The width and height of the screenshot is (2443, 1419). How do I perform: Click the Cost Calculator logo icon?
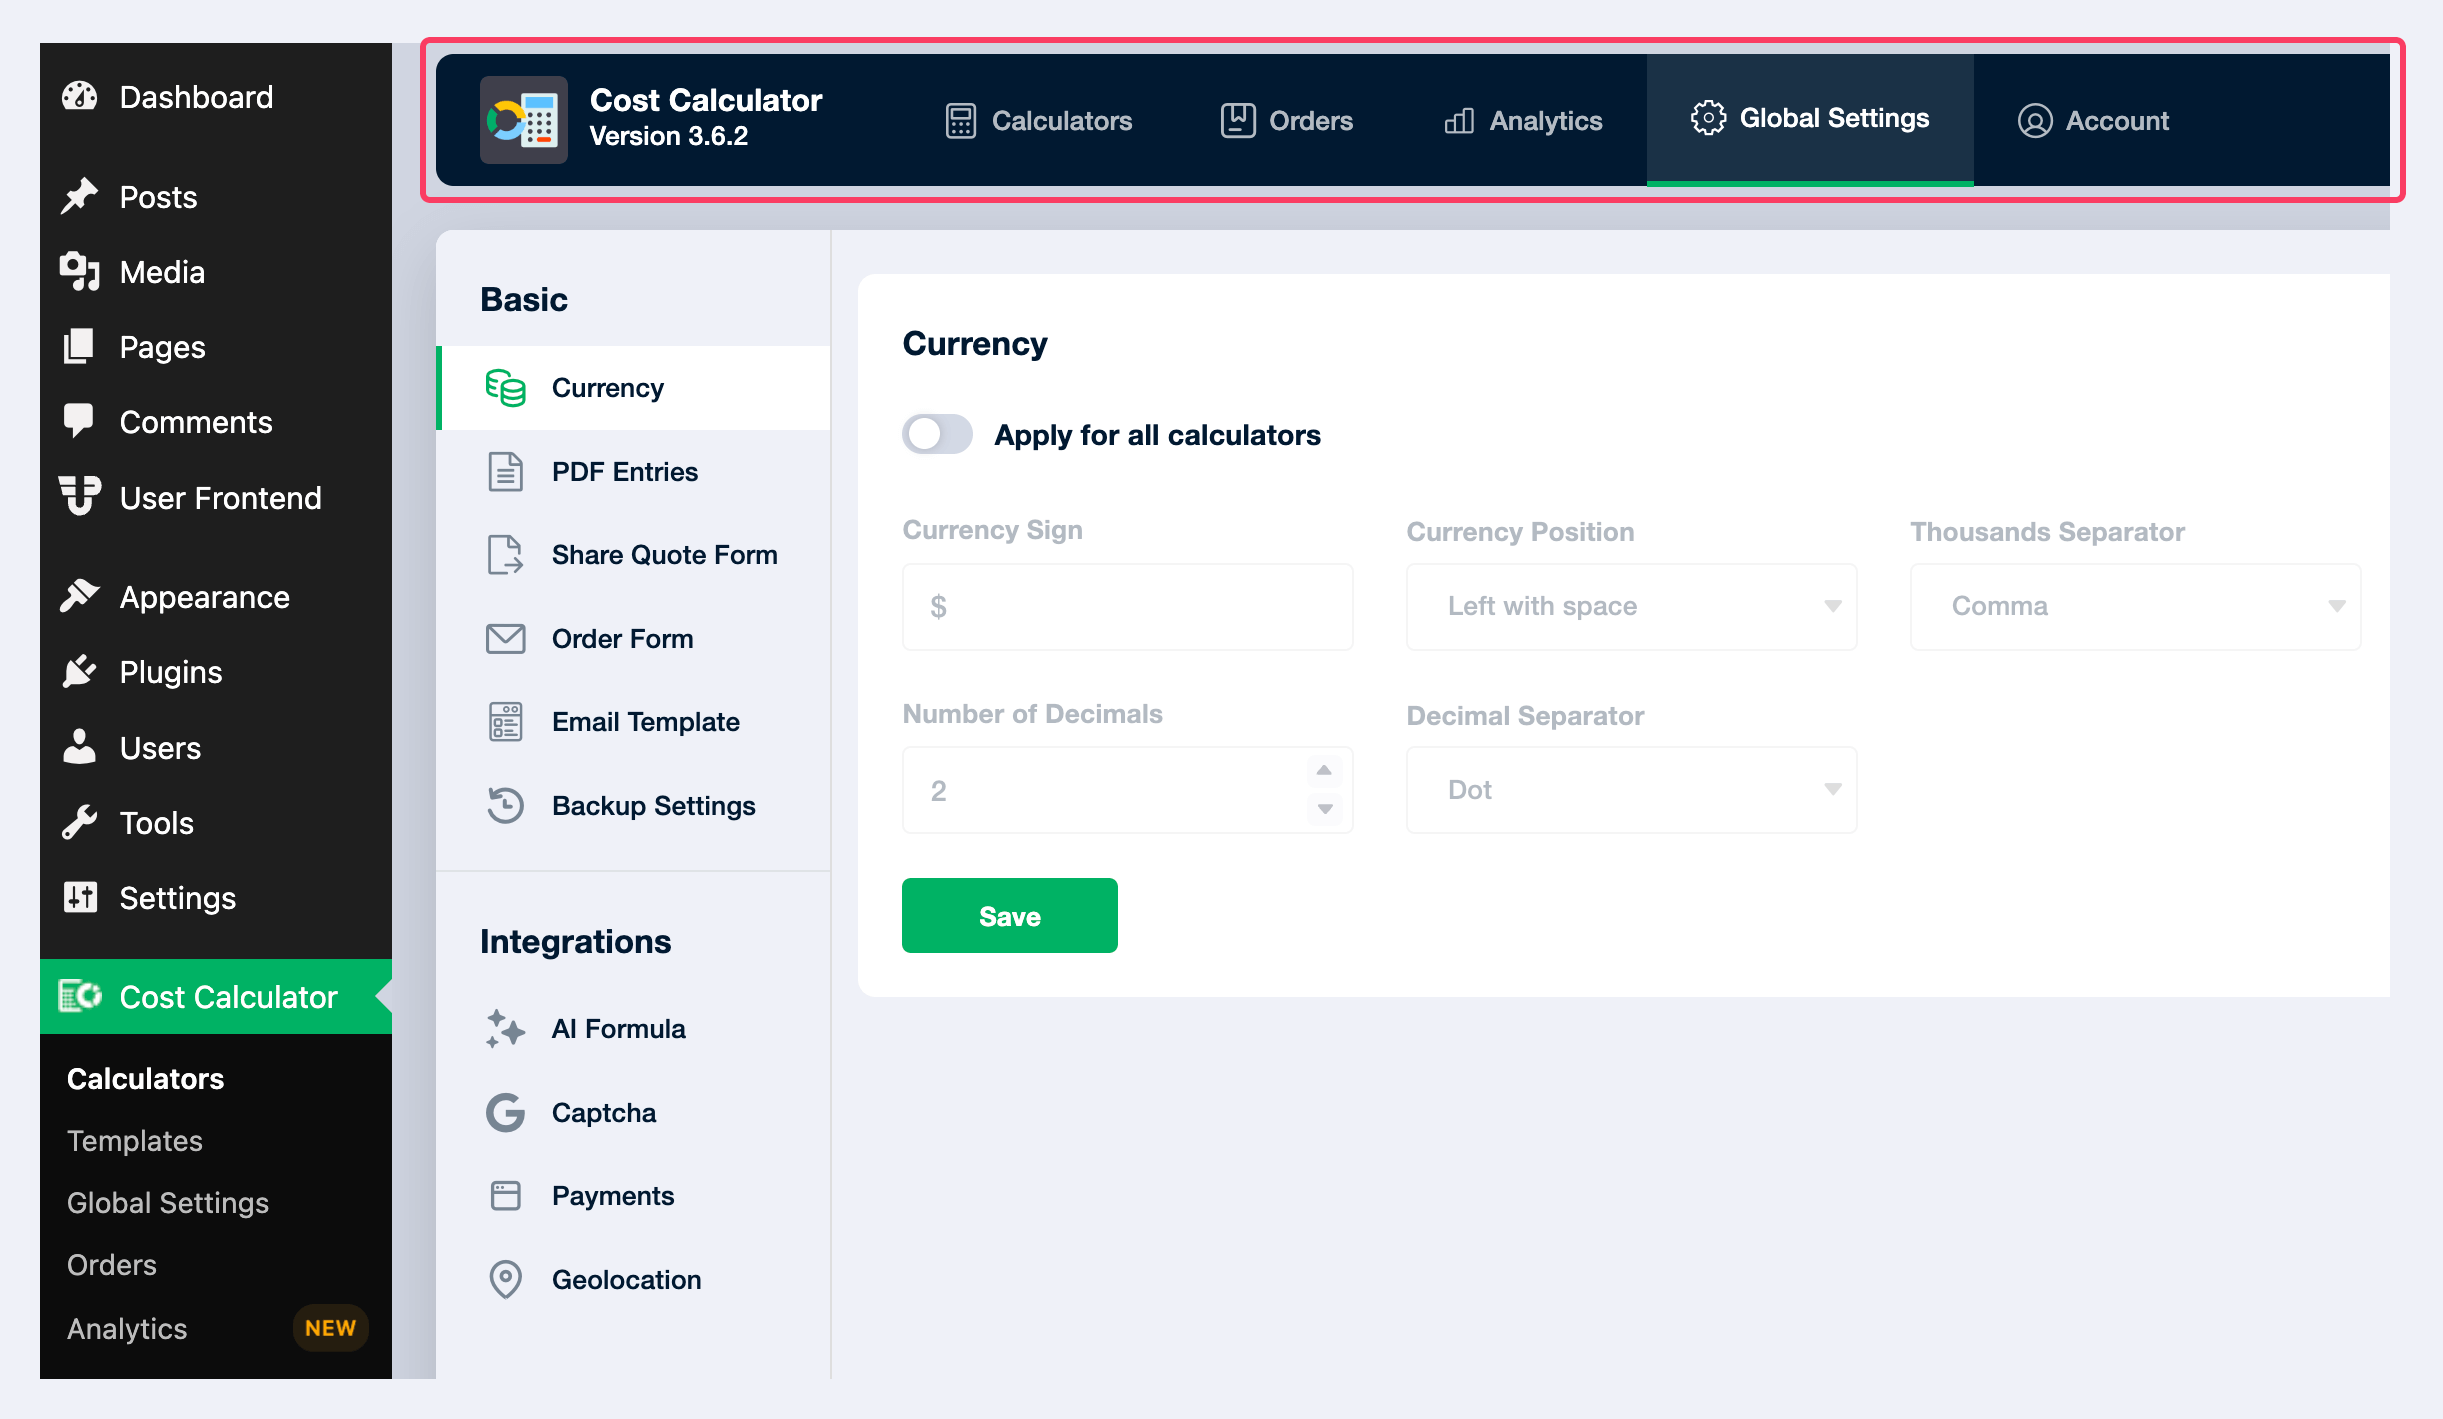pyautogui.click(x=523, y=120)
